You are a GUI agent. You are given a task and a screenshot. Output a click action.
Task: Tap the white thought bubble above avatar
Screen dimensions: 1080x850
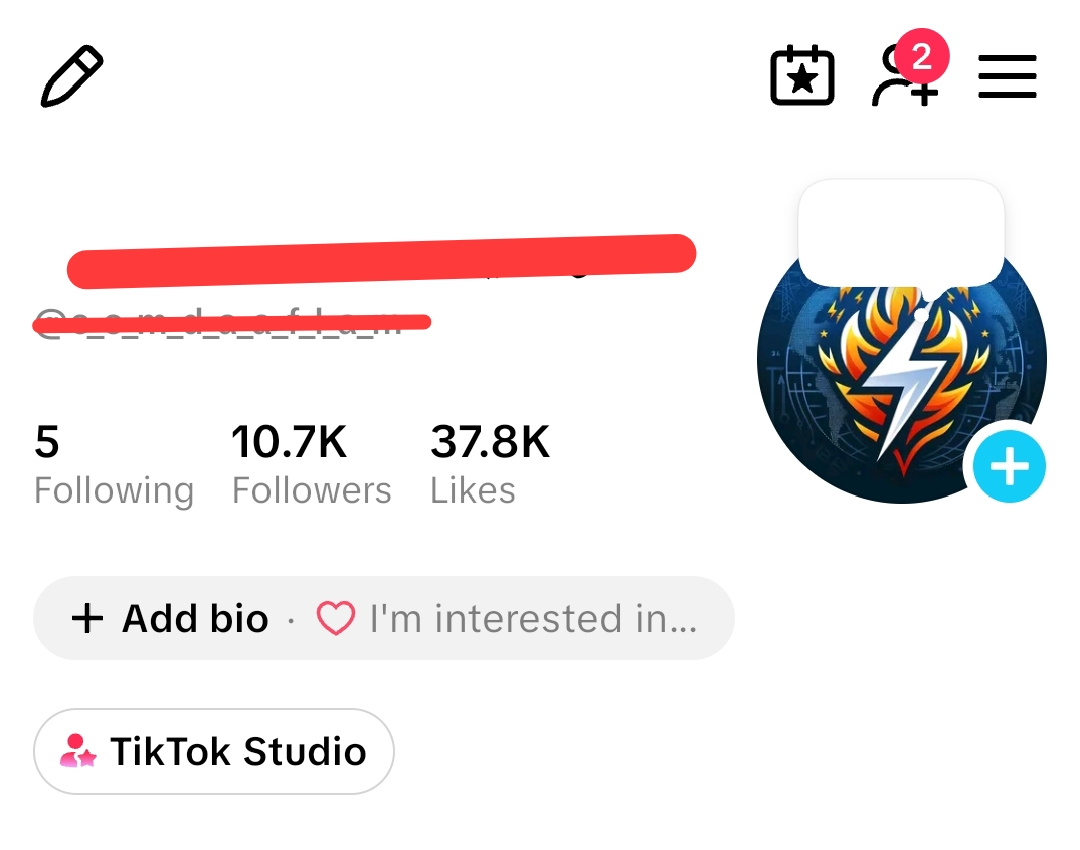[x=901, y=233]
